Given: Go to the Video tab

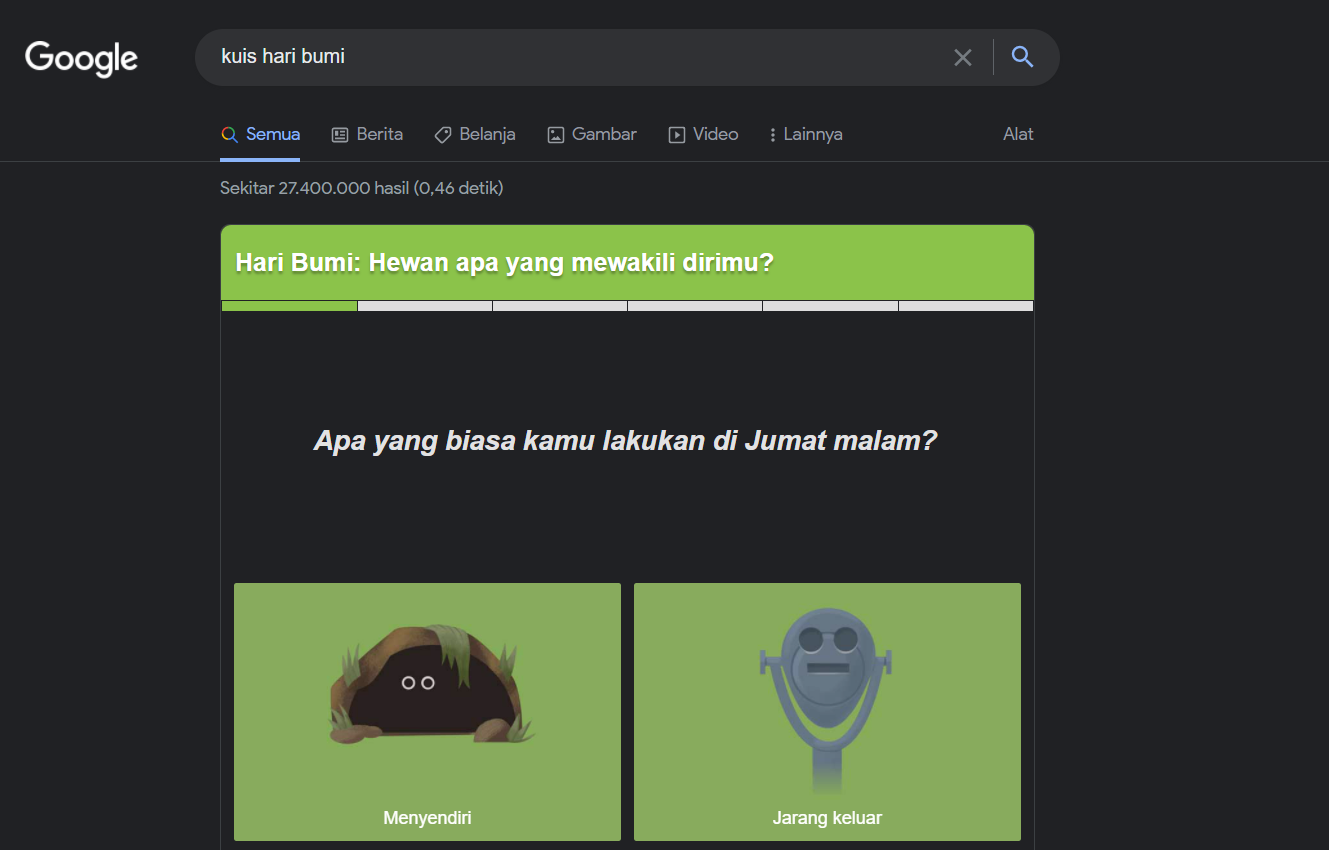Looking at the screenshot, I should click(703, 134).
